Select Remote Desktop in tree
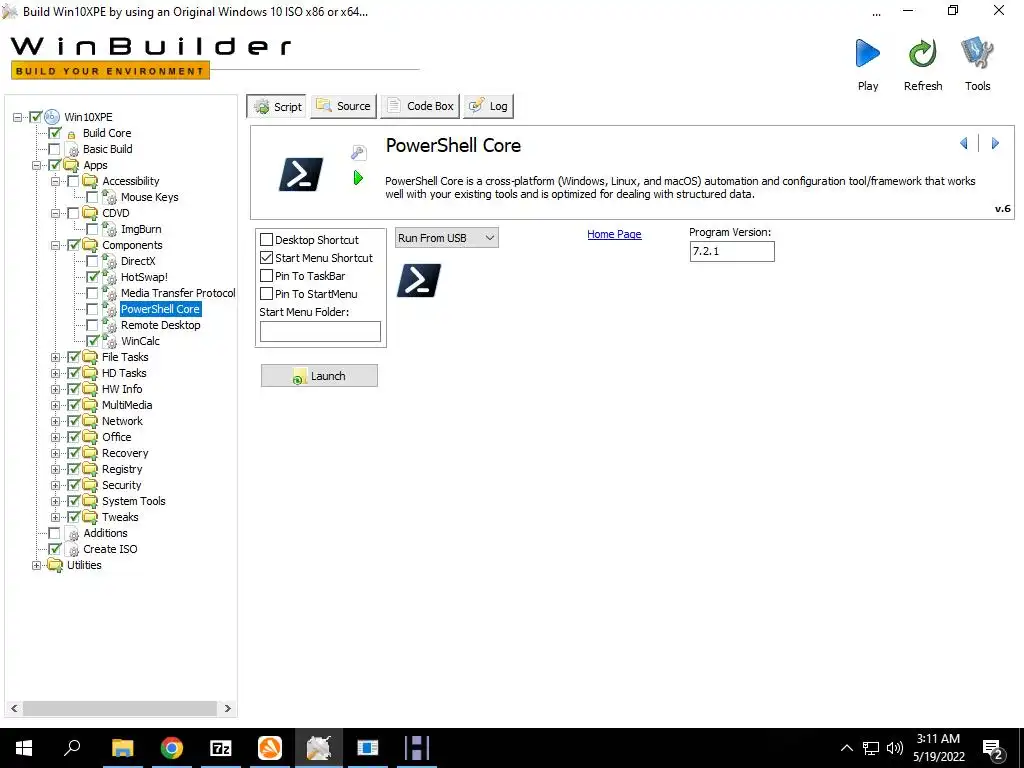Viewport: 1024px width, 768px height. point(160,325)
